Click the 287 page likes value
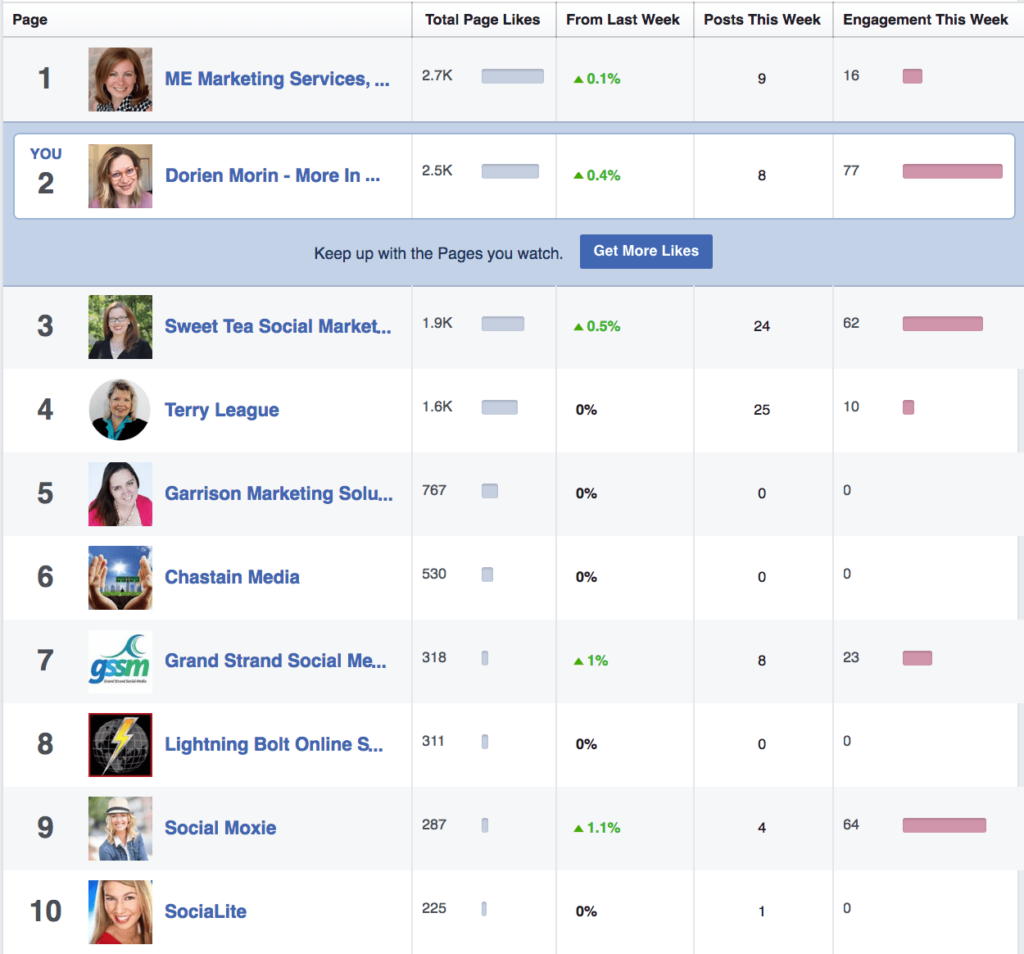1024x954 pixels. tap(434, 825)
